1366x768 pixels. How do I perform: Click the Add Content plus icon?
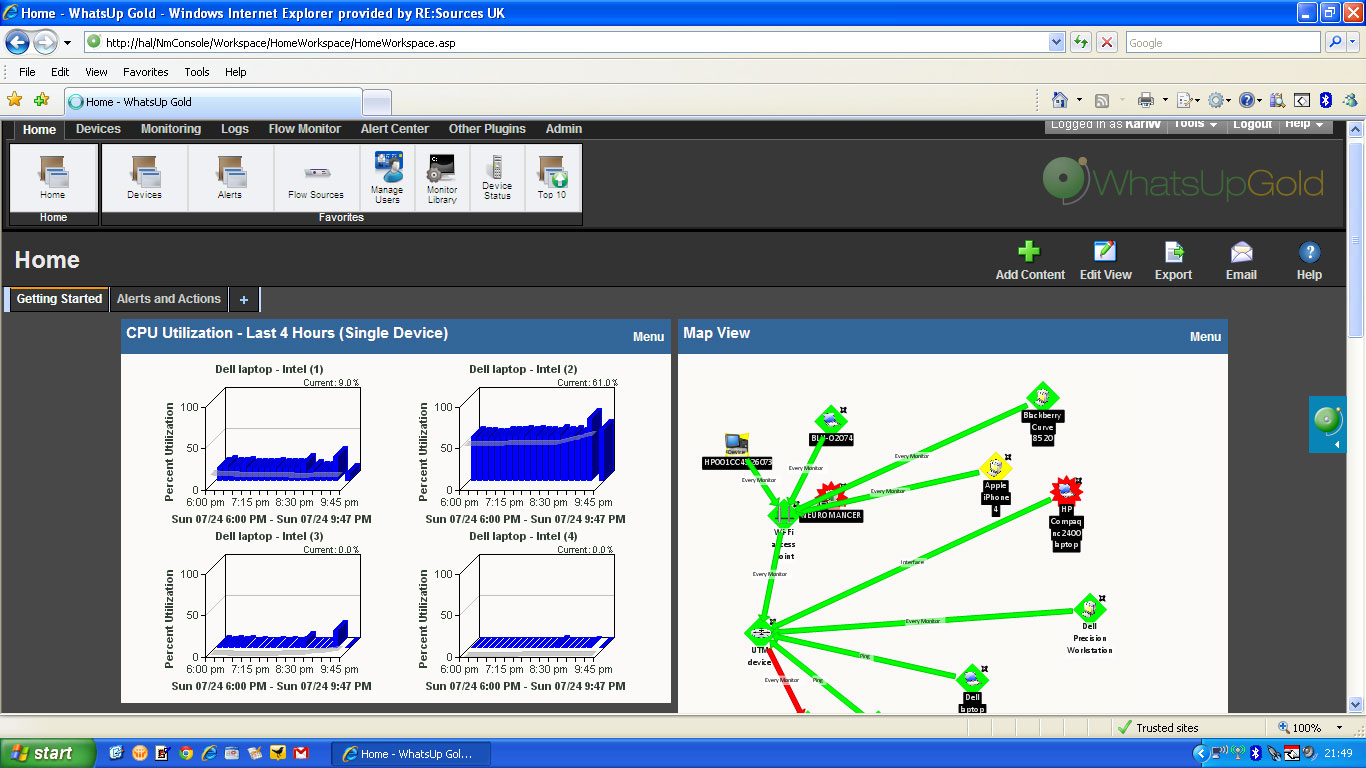(x=1029, y=251)
